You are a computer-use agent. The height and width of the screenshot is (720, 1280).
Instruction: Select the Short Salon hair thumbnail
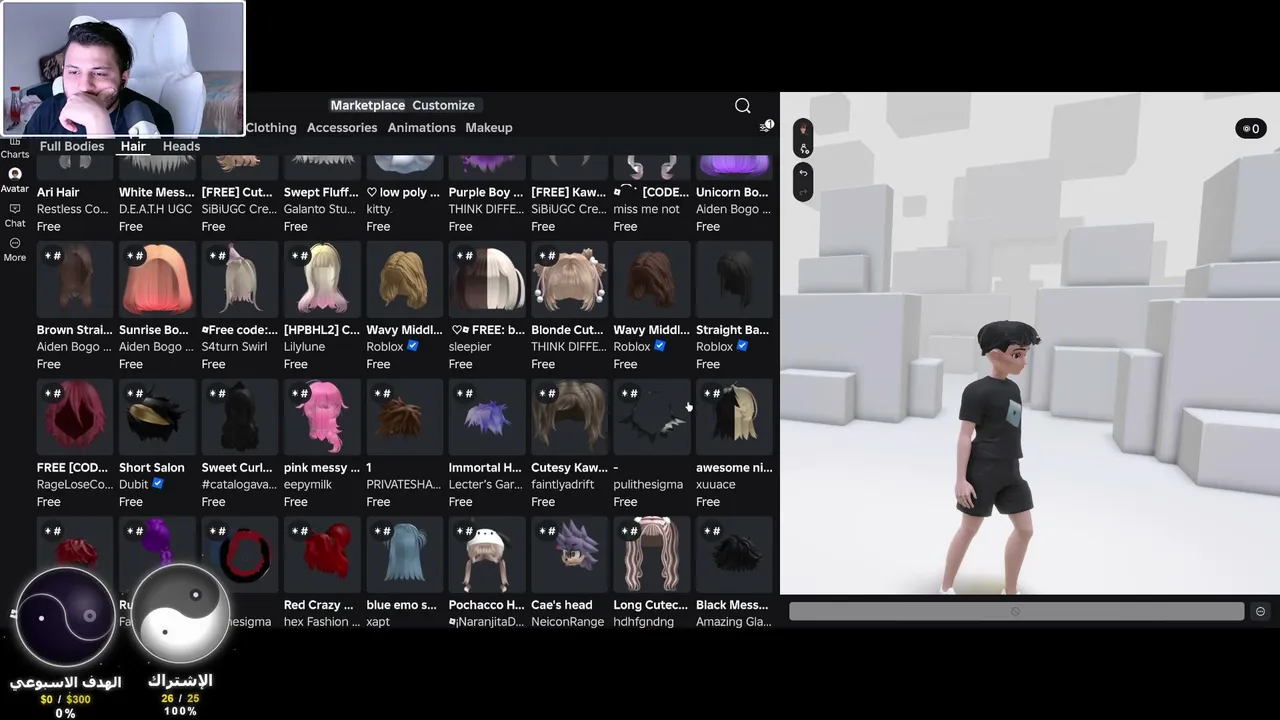pos(157,418)
